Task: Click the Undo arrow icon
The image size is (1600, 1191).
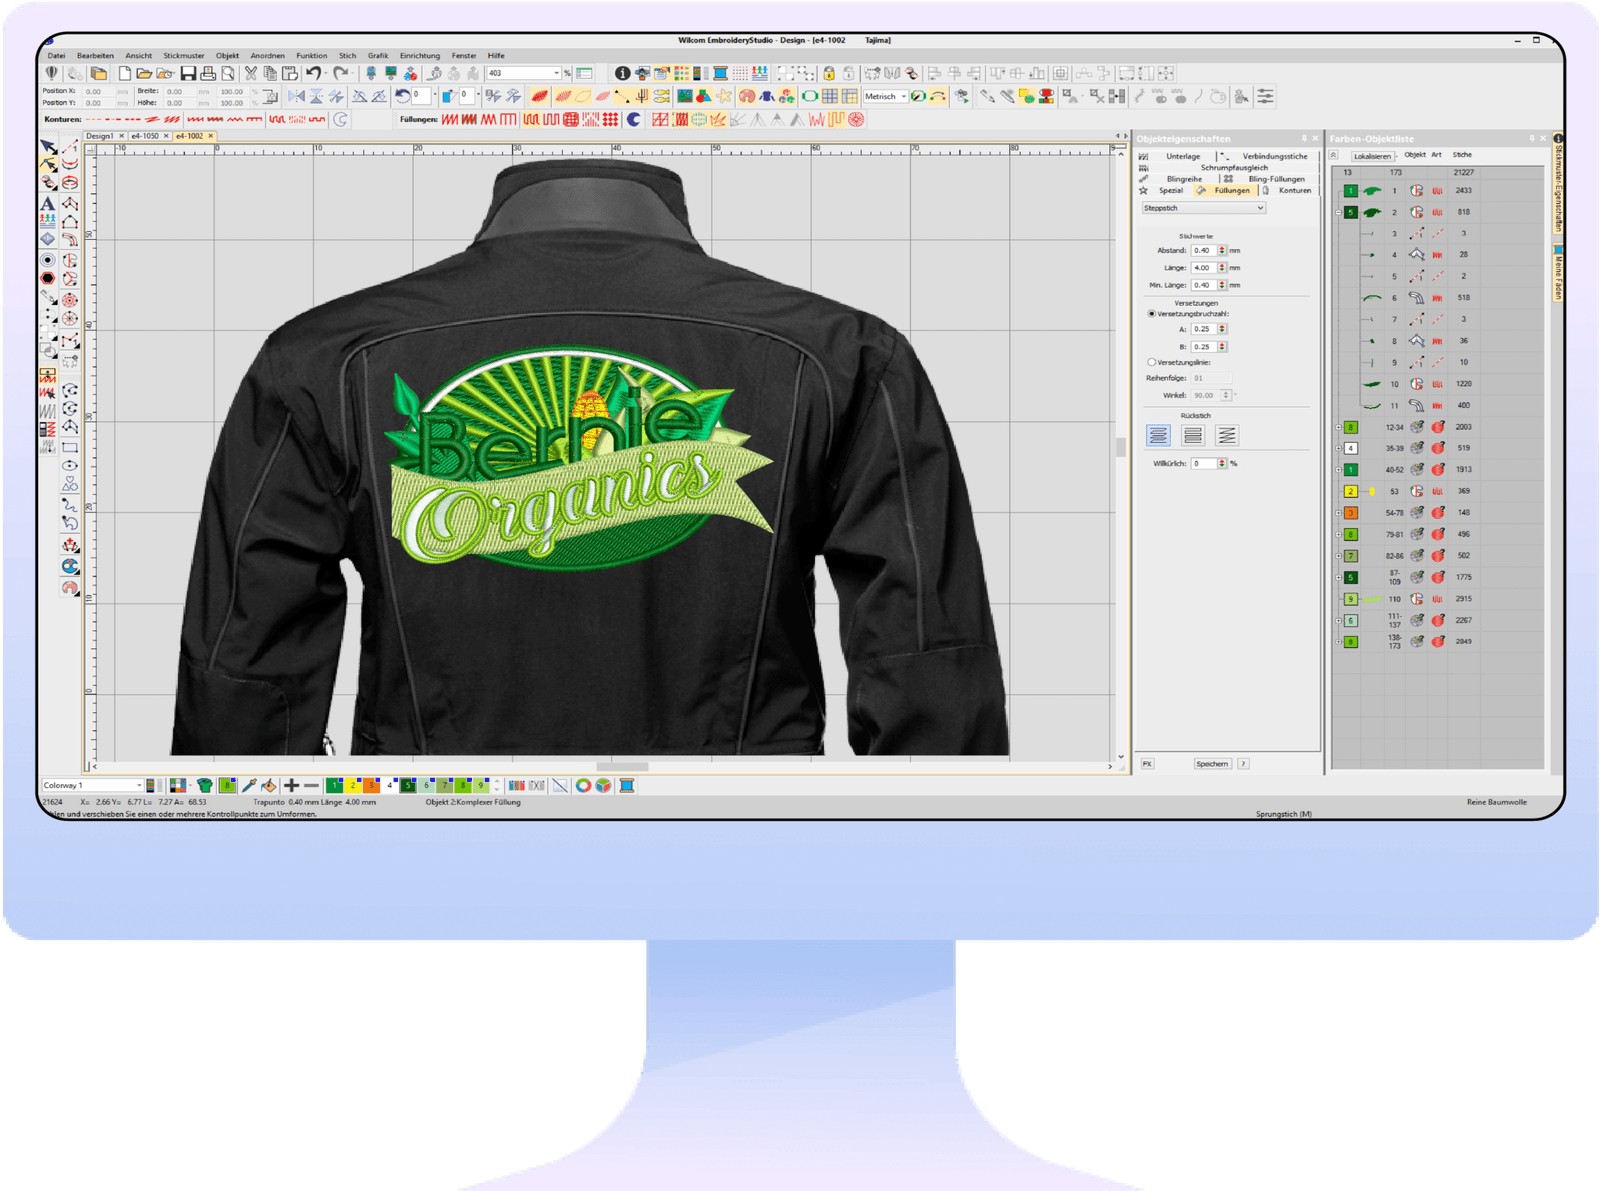Action: tap(314, 73)
